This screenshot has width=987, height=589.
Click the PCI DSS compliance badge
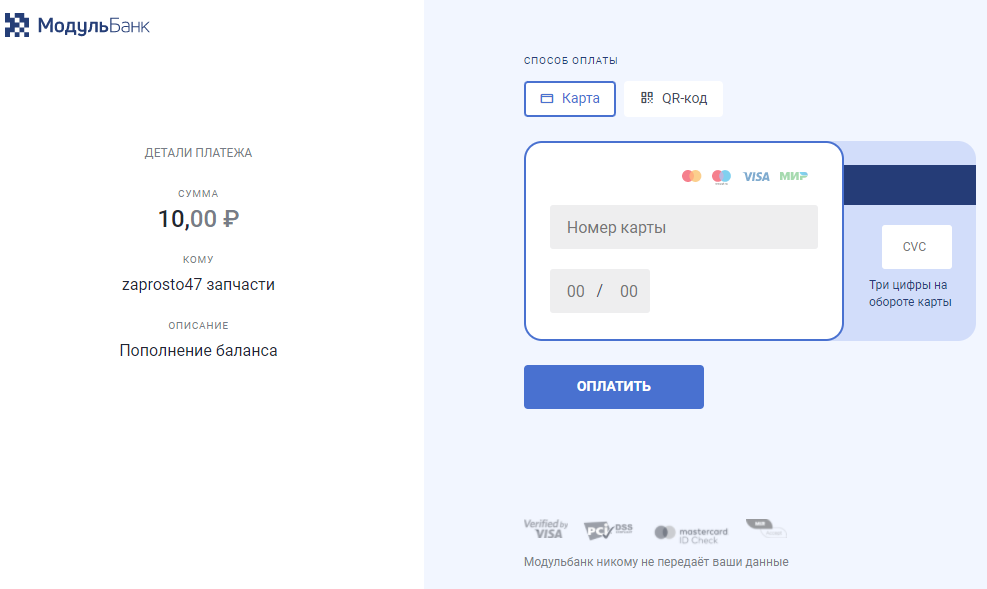pyautogui.click(x=608, y=530)
